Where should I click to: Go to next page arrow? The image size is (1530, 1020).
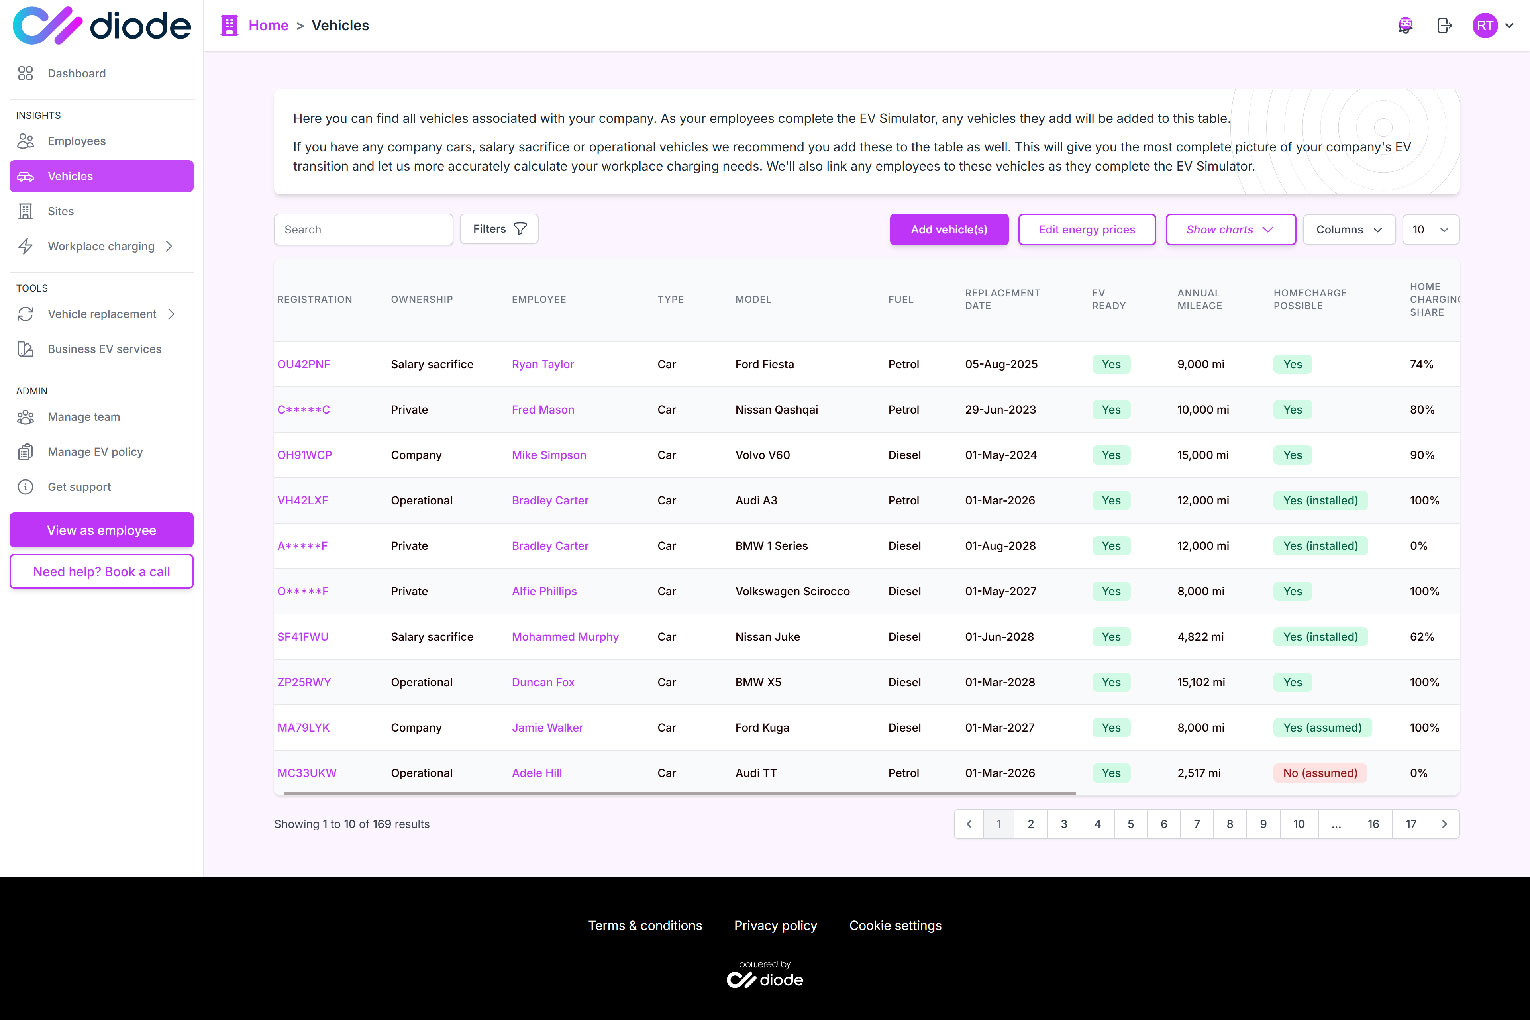coord(1444,824)
